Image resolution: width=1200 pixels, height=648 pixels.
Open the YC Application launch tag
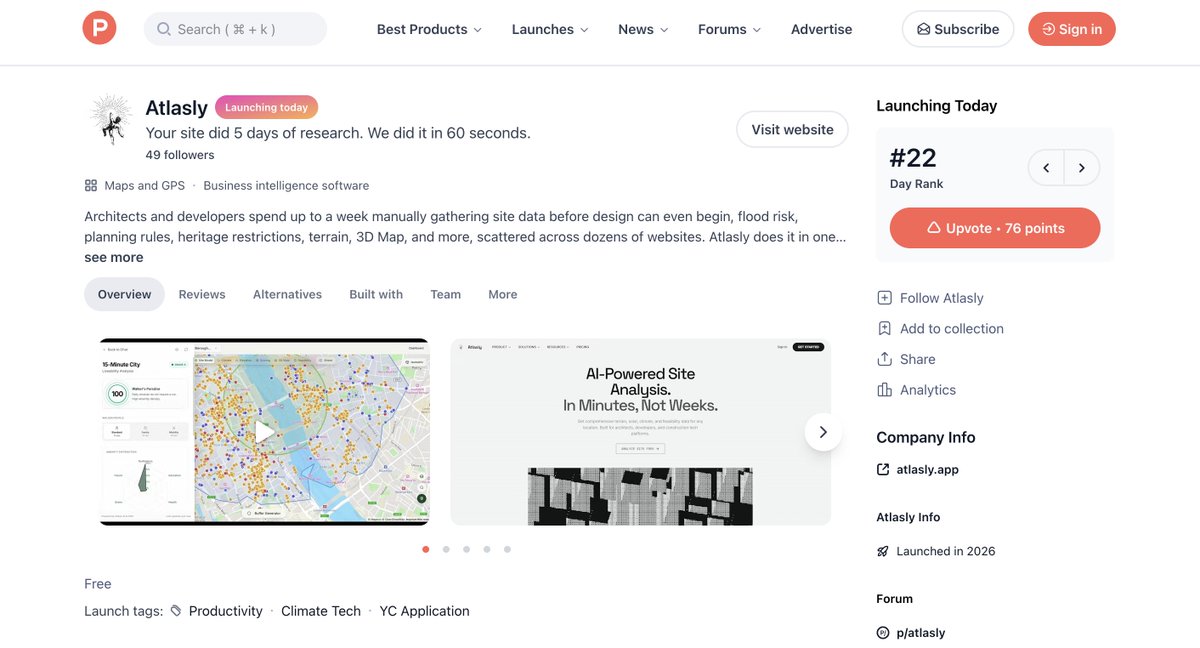pos(424,611)
